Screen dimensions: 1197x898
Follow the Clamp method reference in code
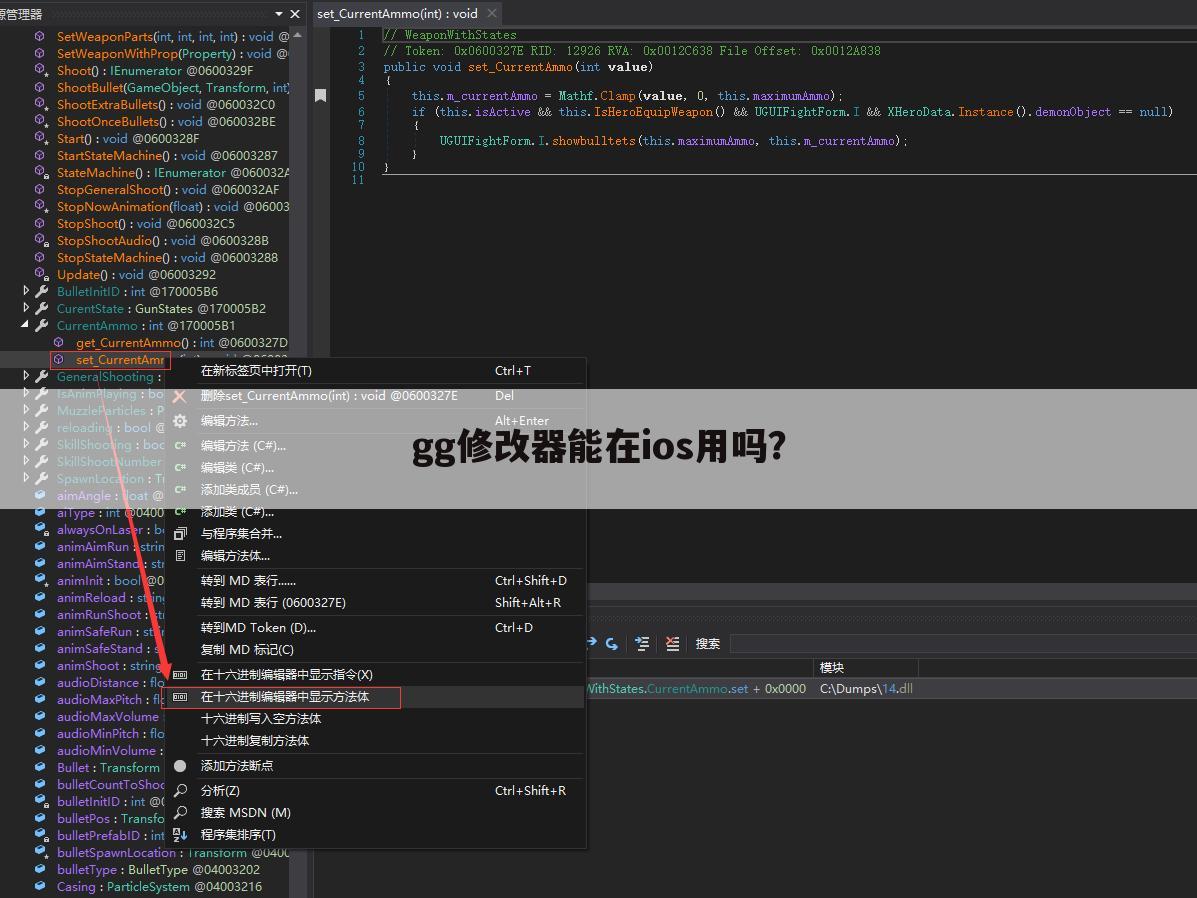pyautogui.click(x=617, y=96)
